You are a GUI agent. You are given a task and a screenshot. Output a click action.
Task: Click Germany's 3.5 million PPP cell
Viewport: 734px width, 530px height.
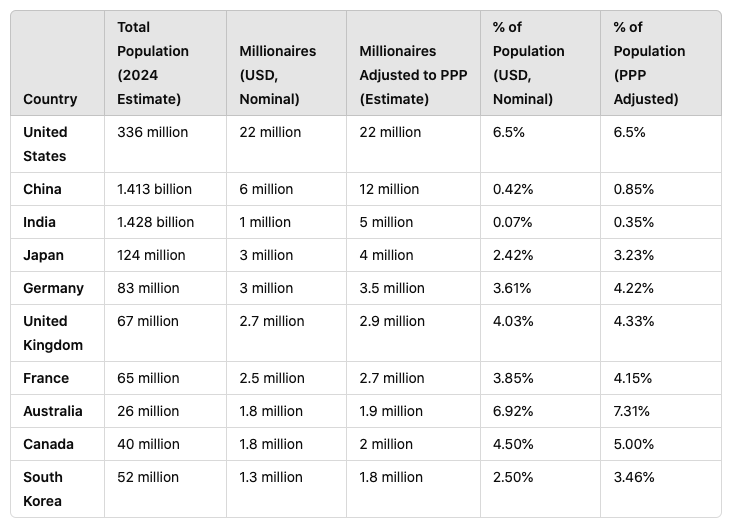click(x=392, y=288)
